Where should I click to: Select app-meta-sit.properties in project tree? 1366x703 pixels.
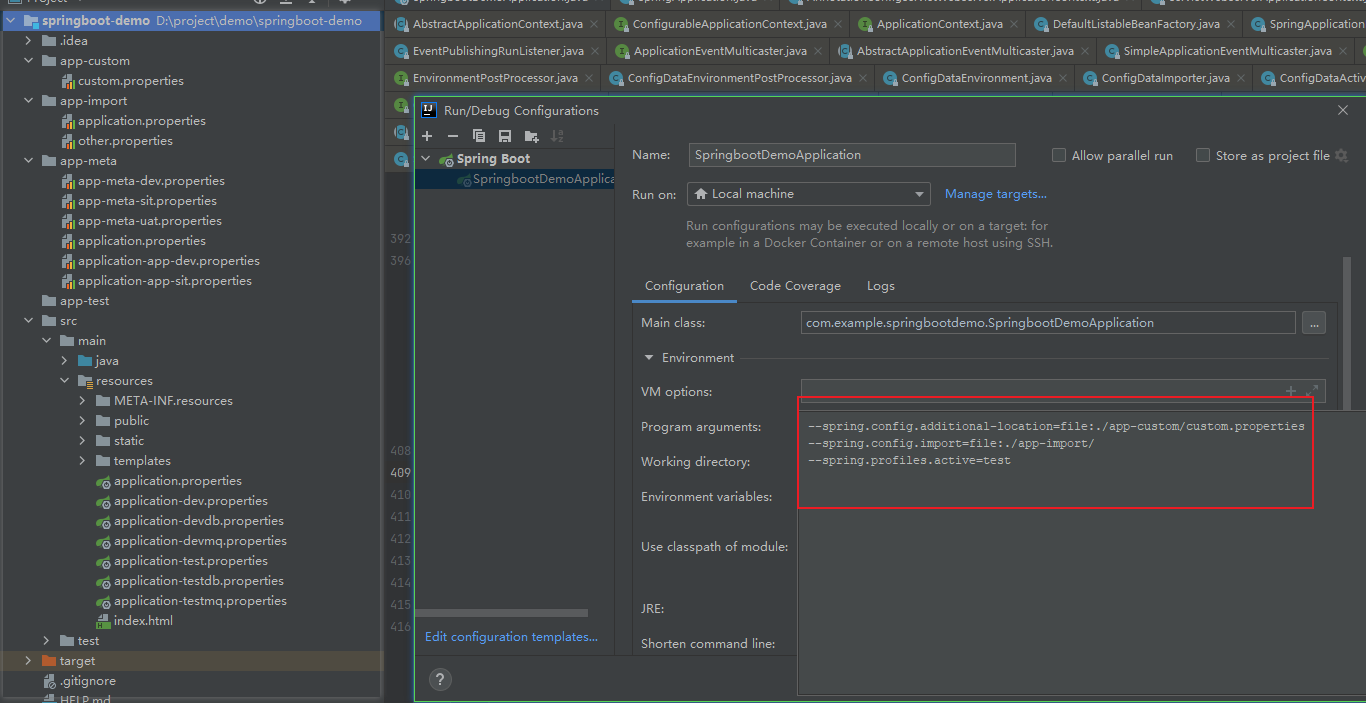[147, 201]
